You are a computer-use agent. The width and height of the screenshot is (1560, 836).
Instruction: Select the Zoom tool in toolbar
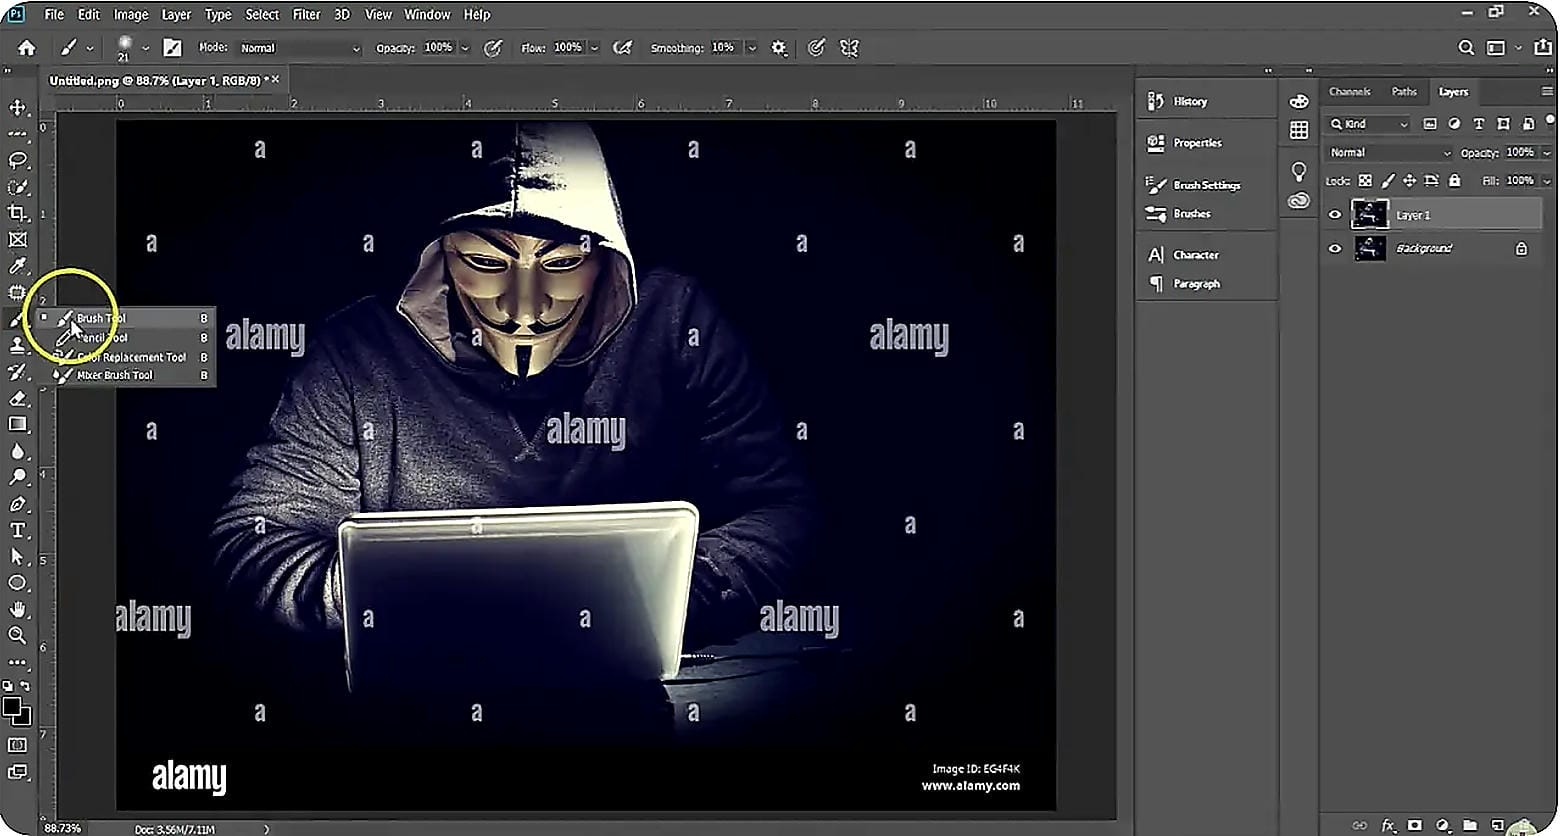(17, 635)
